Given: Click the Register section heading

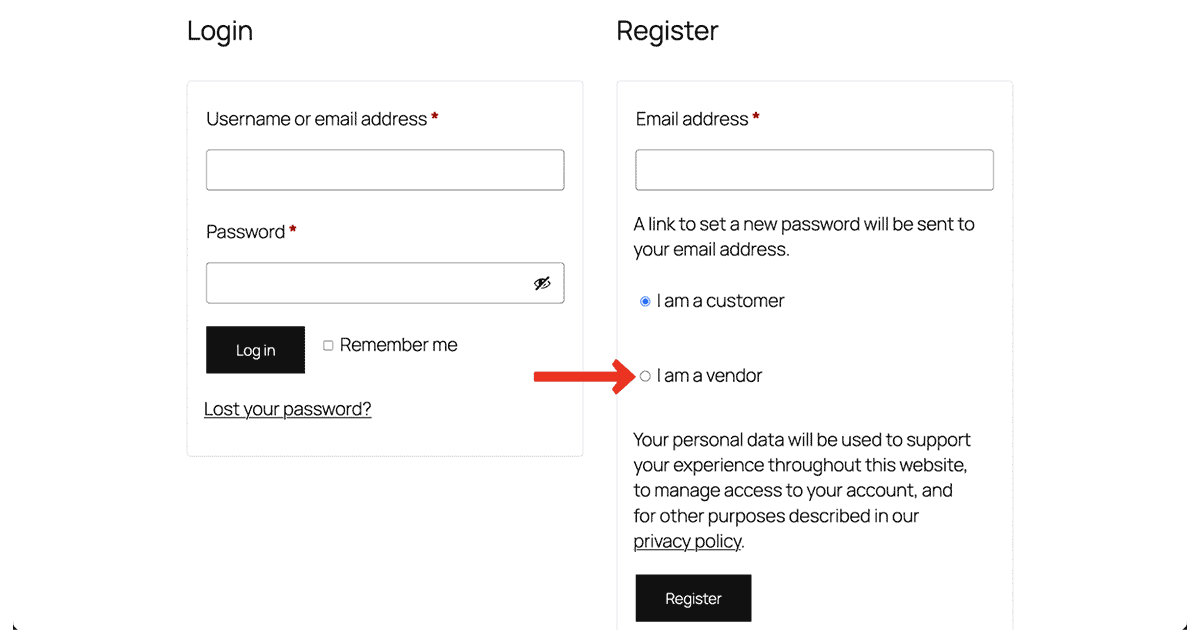Looking at the screenshot, I should (x=667, y=31).
